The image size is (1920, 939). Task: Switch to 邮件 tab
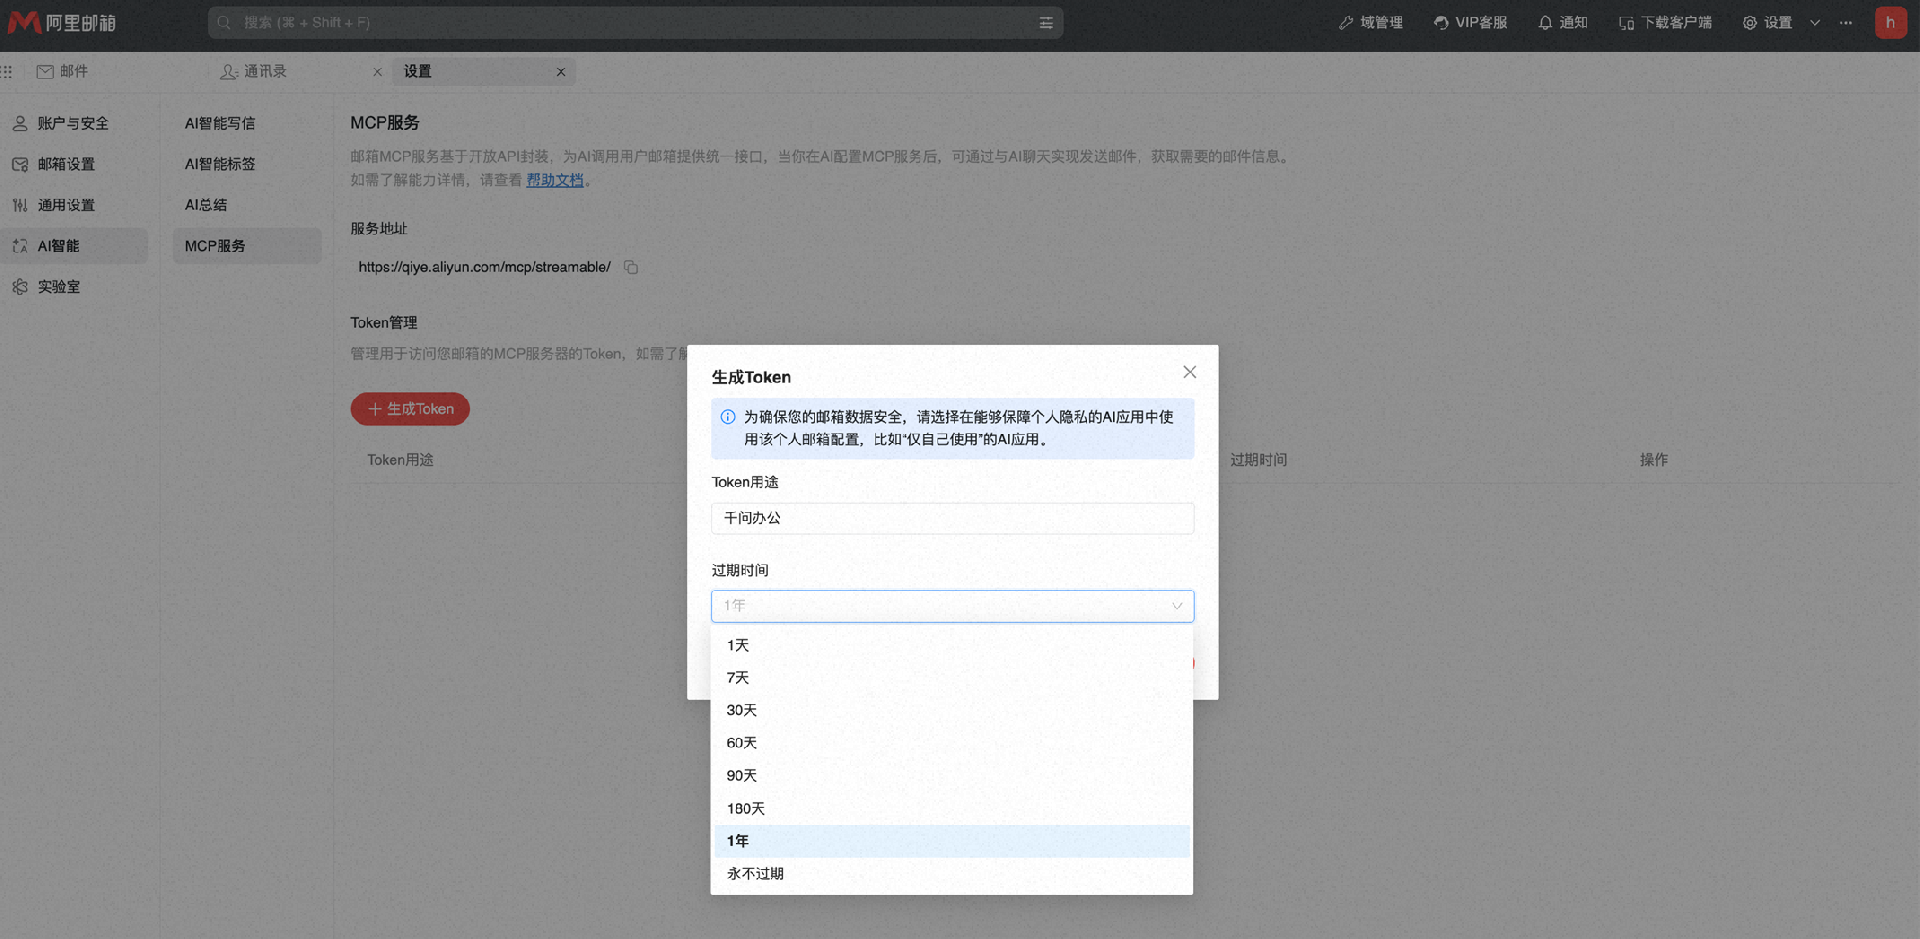[63, 71]
